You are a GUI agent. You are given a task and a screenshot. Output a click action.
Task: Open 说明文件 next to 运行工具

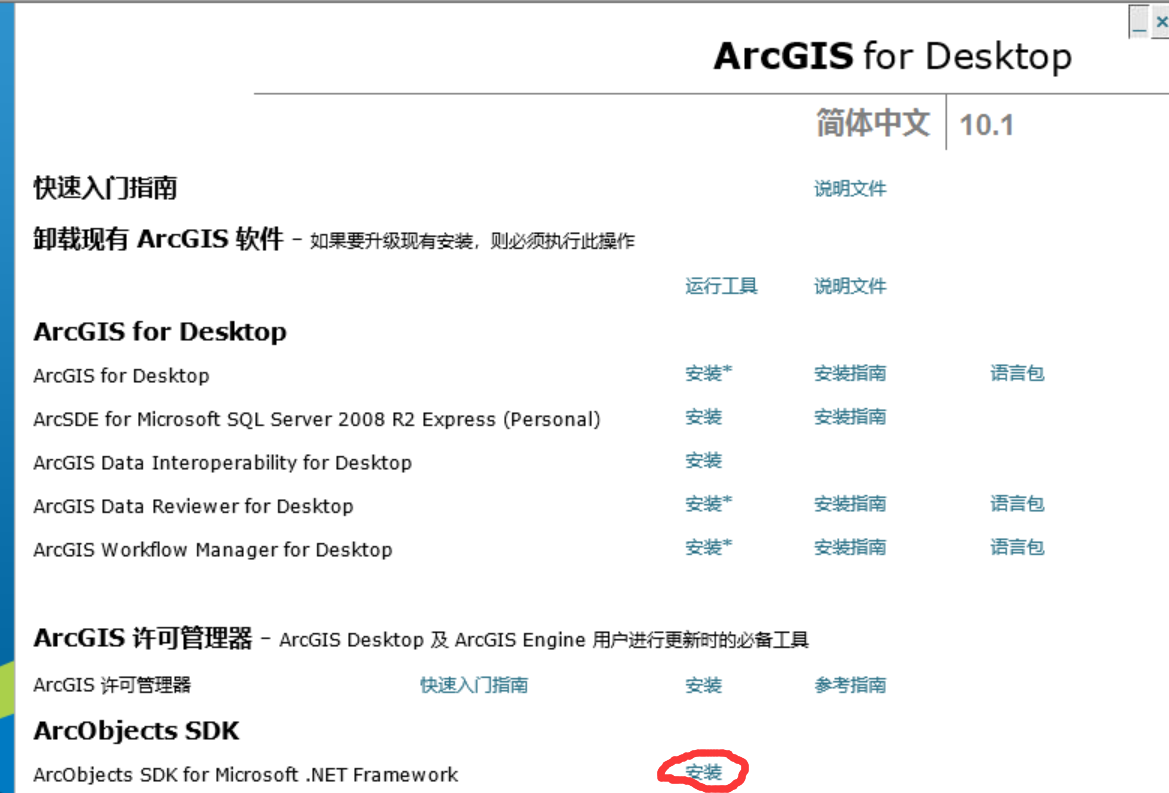850,286
